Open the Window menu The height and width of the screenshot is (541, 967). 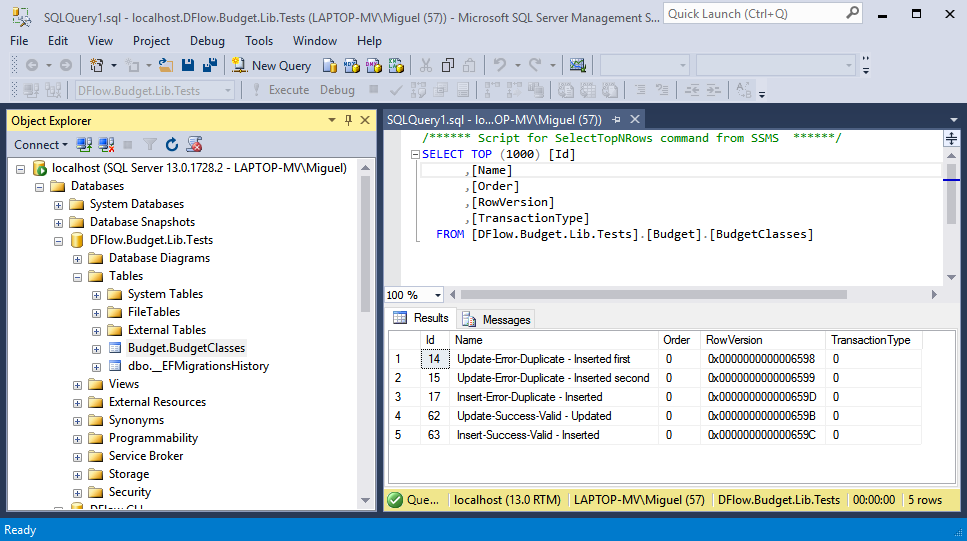315,41
